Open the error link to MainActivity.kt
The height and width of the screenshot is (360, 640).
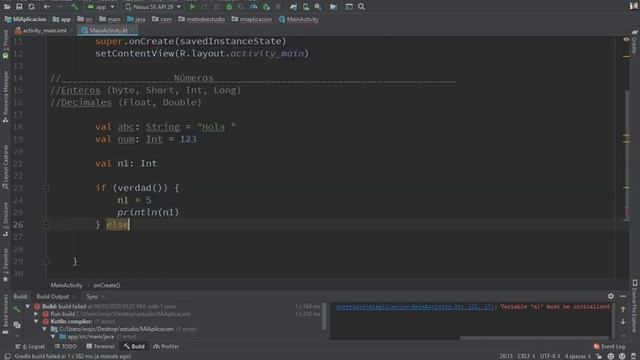coord(415,307)
